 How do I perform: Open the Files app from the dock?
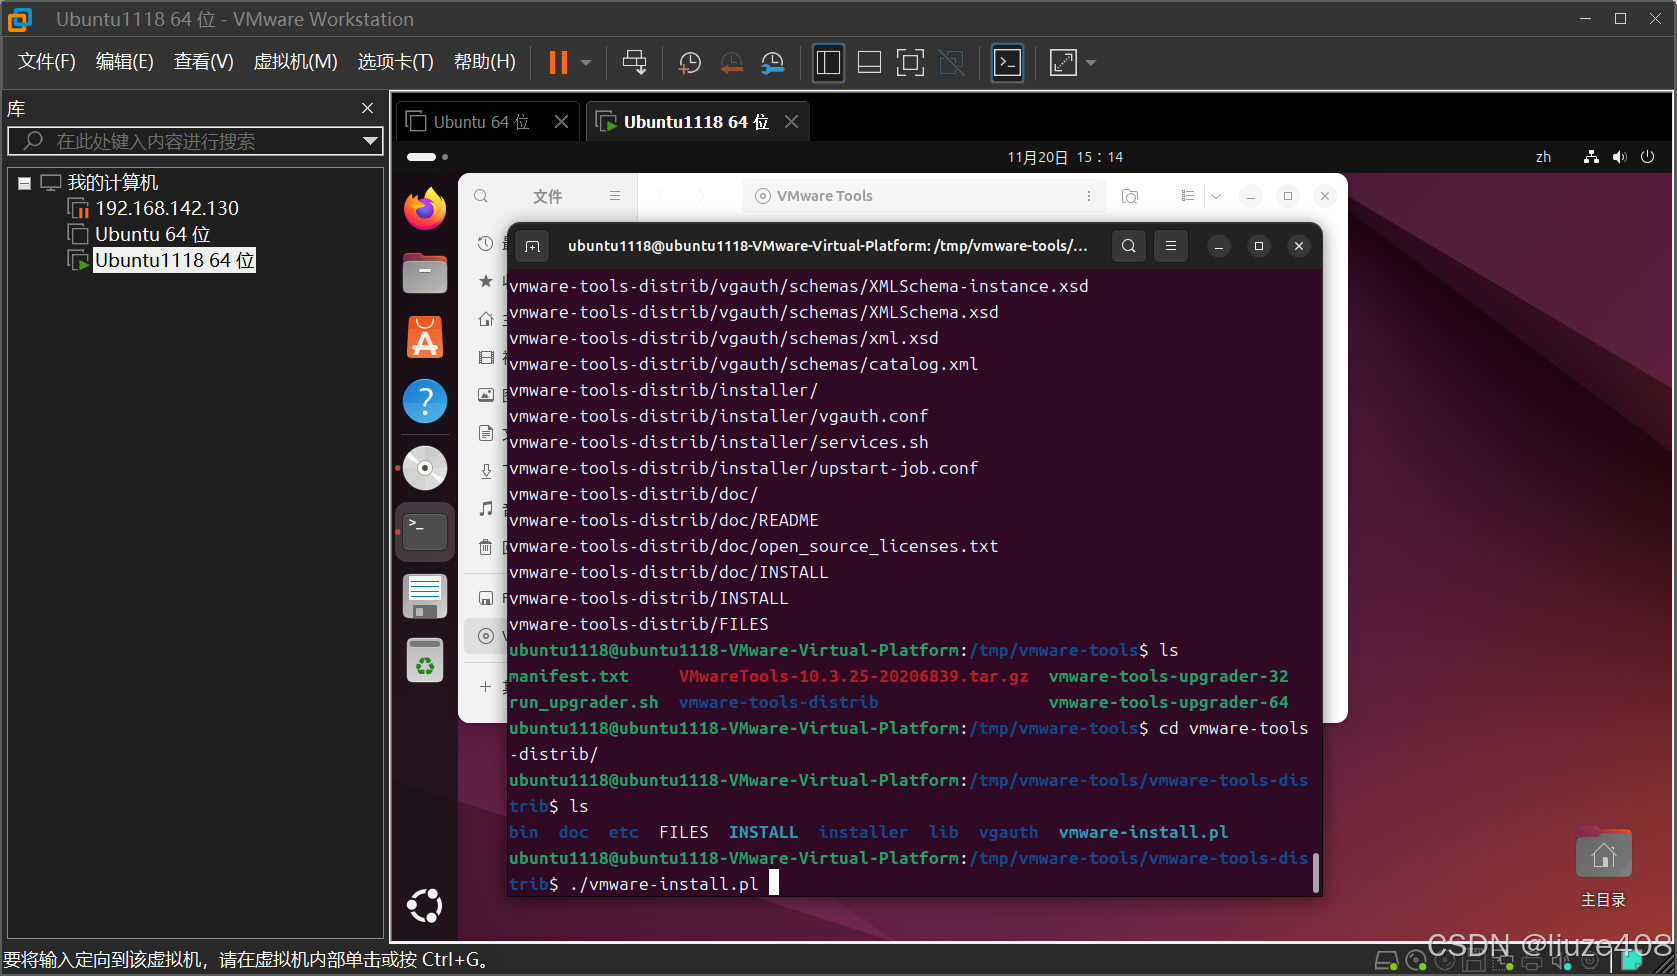click(425, 273)
